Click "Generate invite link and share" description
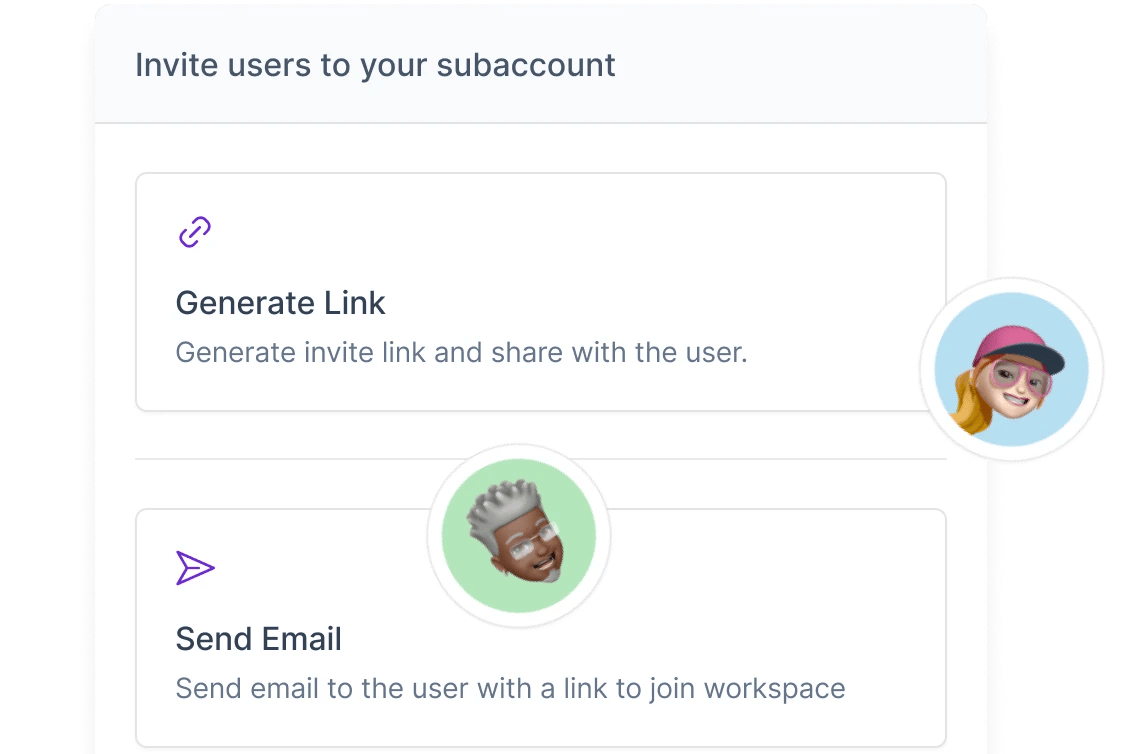Viewport: 1137px width, 754px height. point(461,353)
